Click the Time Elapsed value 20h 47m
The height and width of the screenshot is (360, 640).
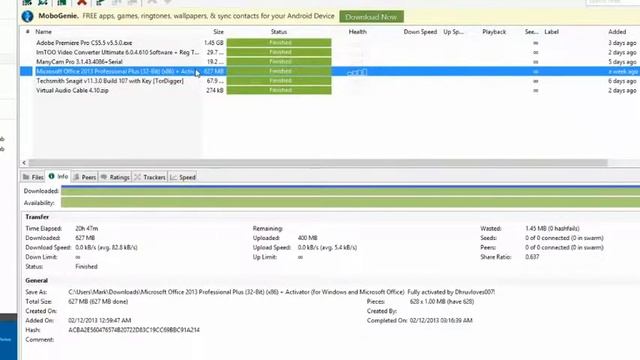(x=87, y=229)
